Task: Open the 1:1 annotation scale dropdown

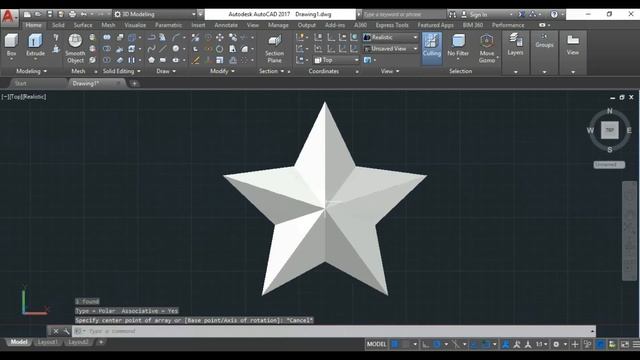Action: tap(542, 344)
